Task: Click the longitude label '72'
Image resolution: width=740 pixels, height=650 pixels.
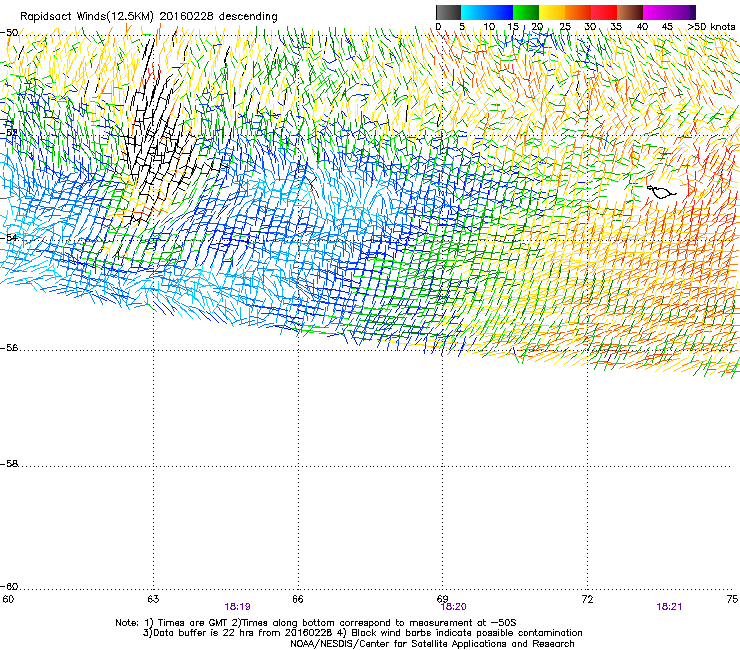Action: point(587,599)
